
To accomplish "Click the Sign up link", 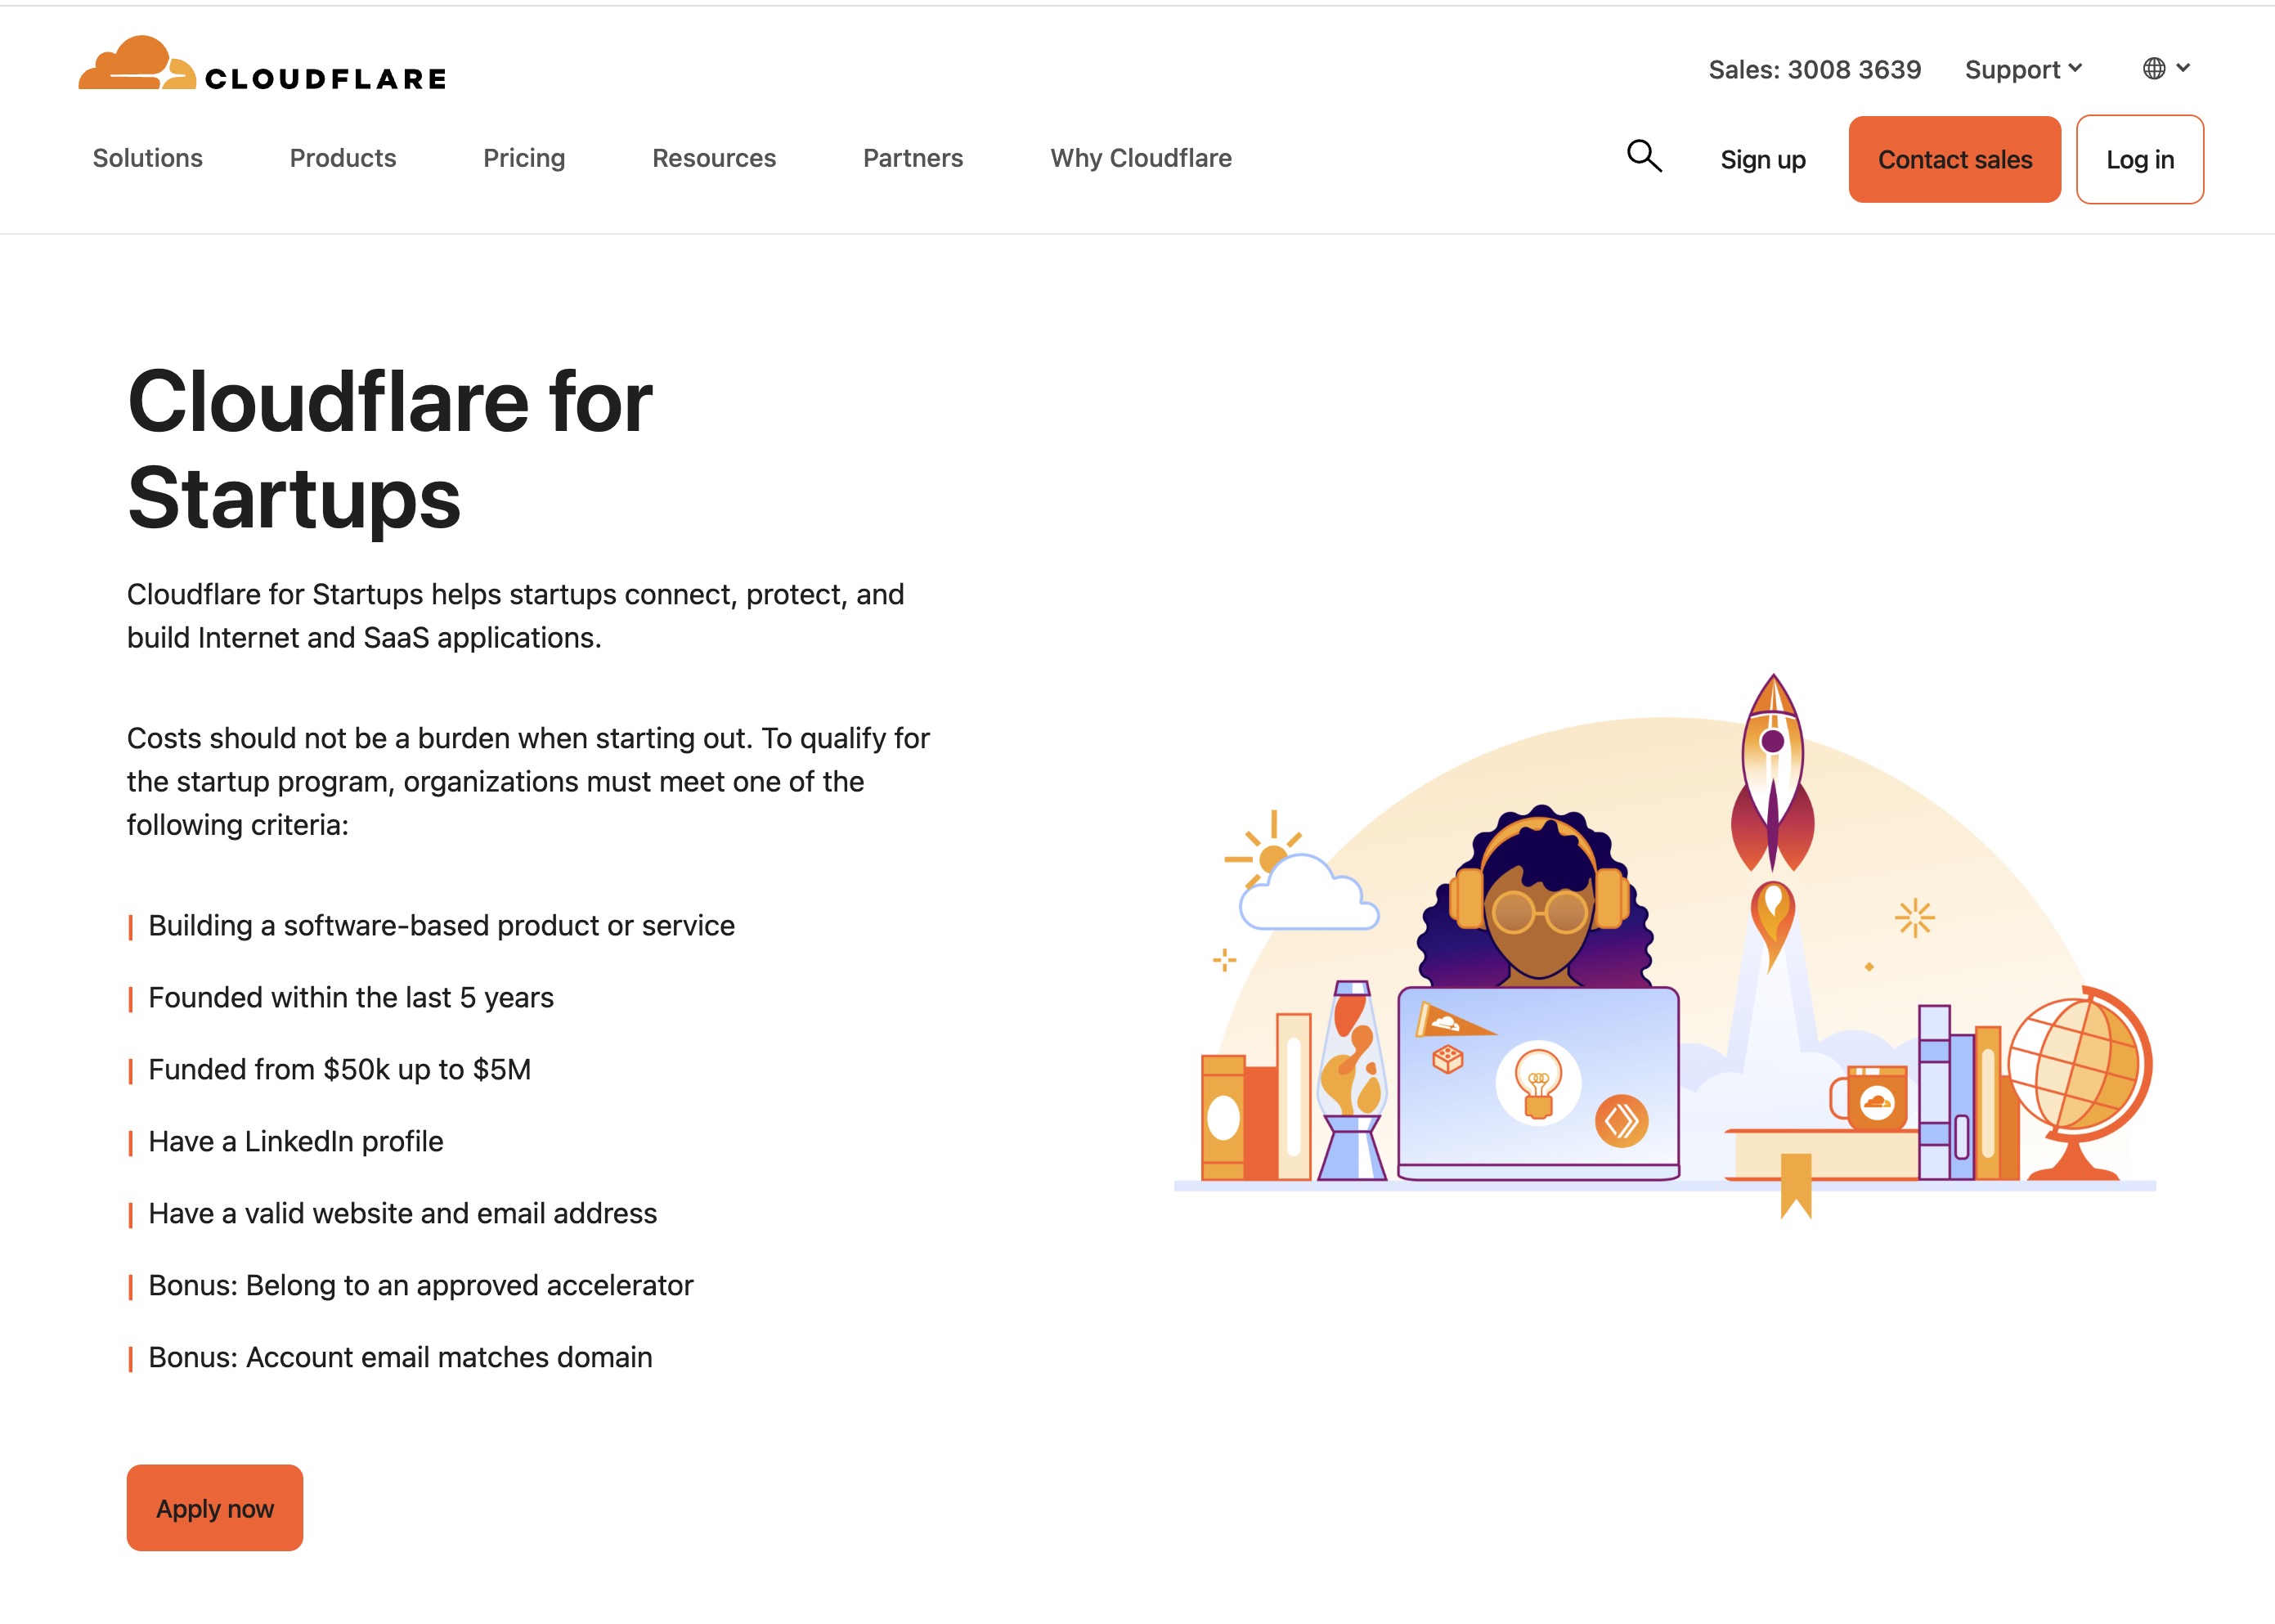I will [1763, 160].
